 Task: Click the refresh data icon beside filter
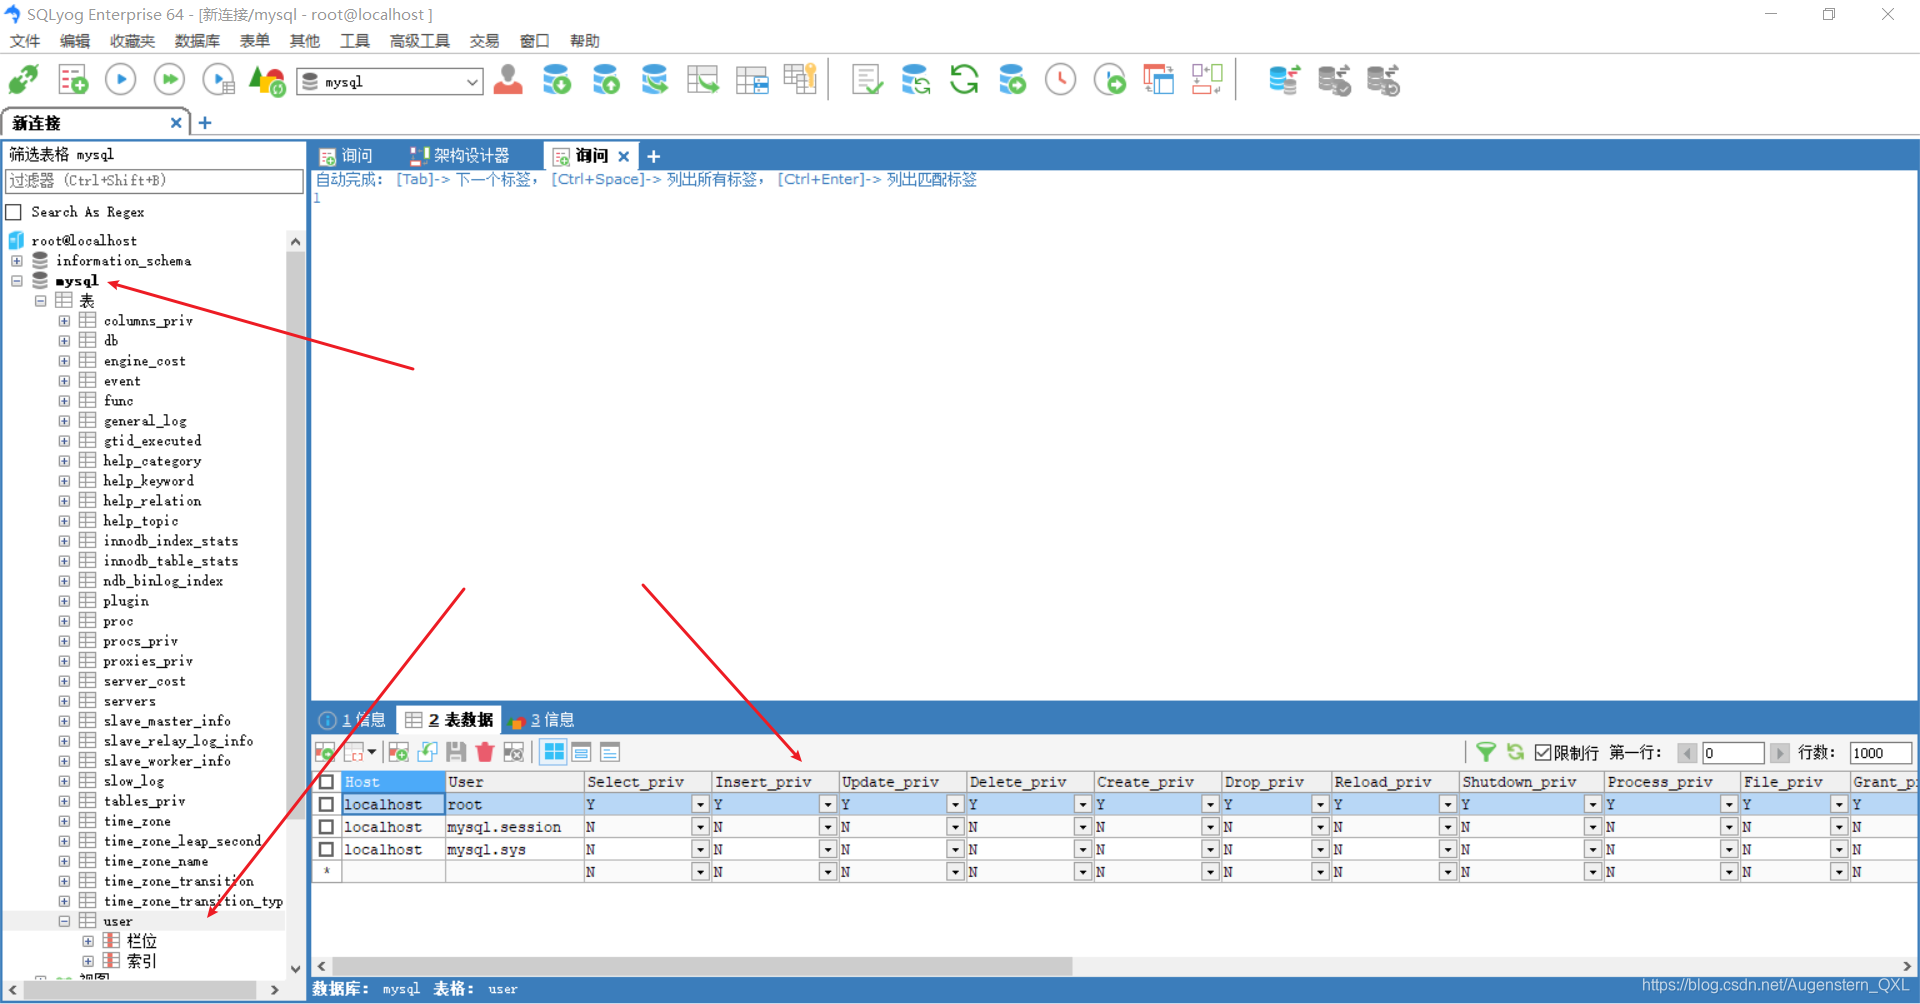(1516, 752)
